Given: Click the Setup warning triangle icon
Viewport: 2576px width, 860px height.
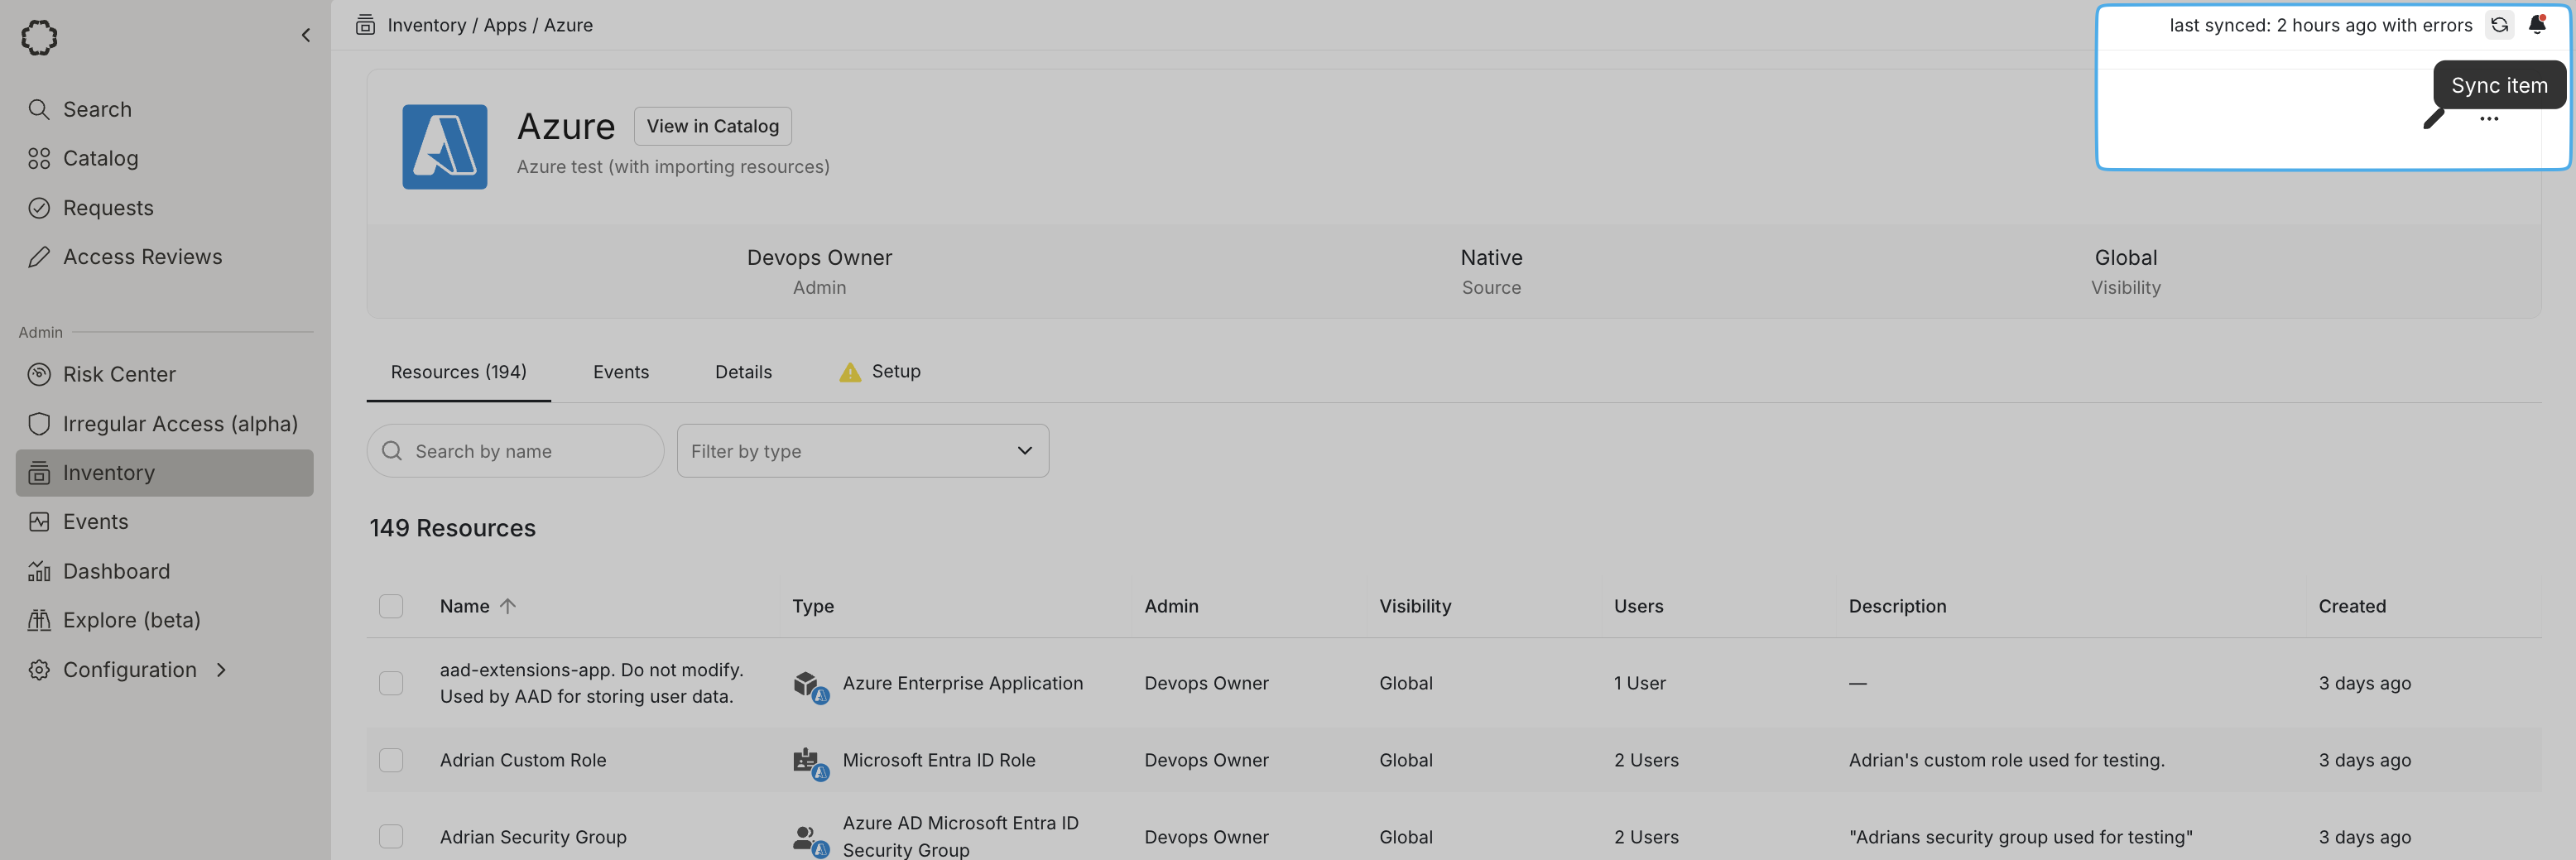Looking at the screenshot, I should [850, 372].
